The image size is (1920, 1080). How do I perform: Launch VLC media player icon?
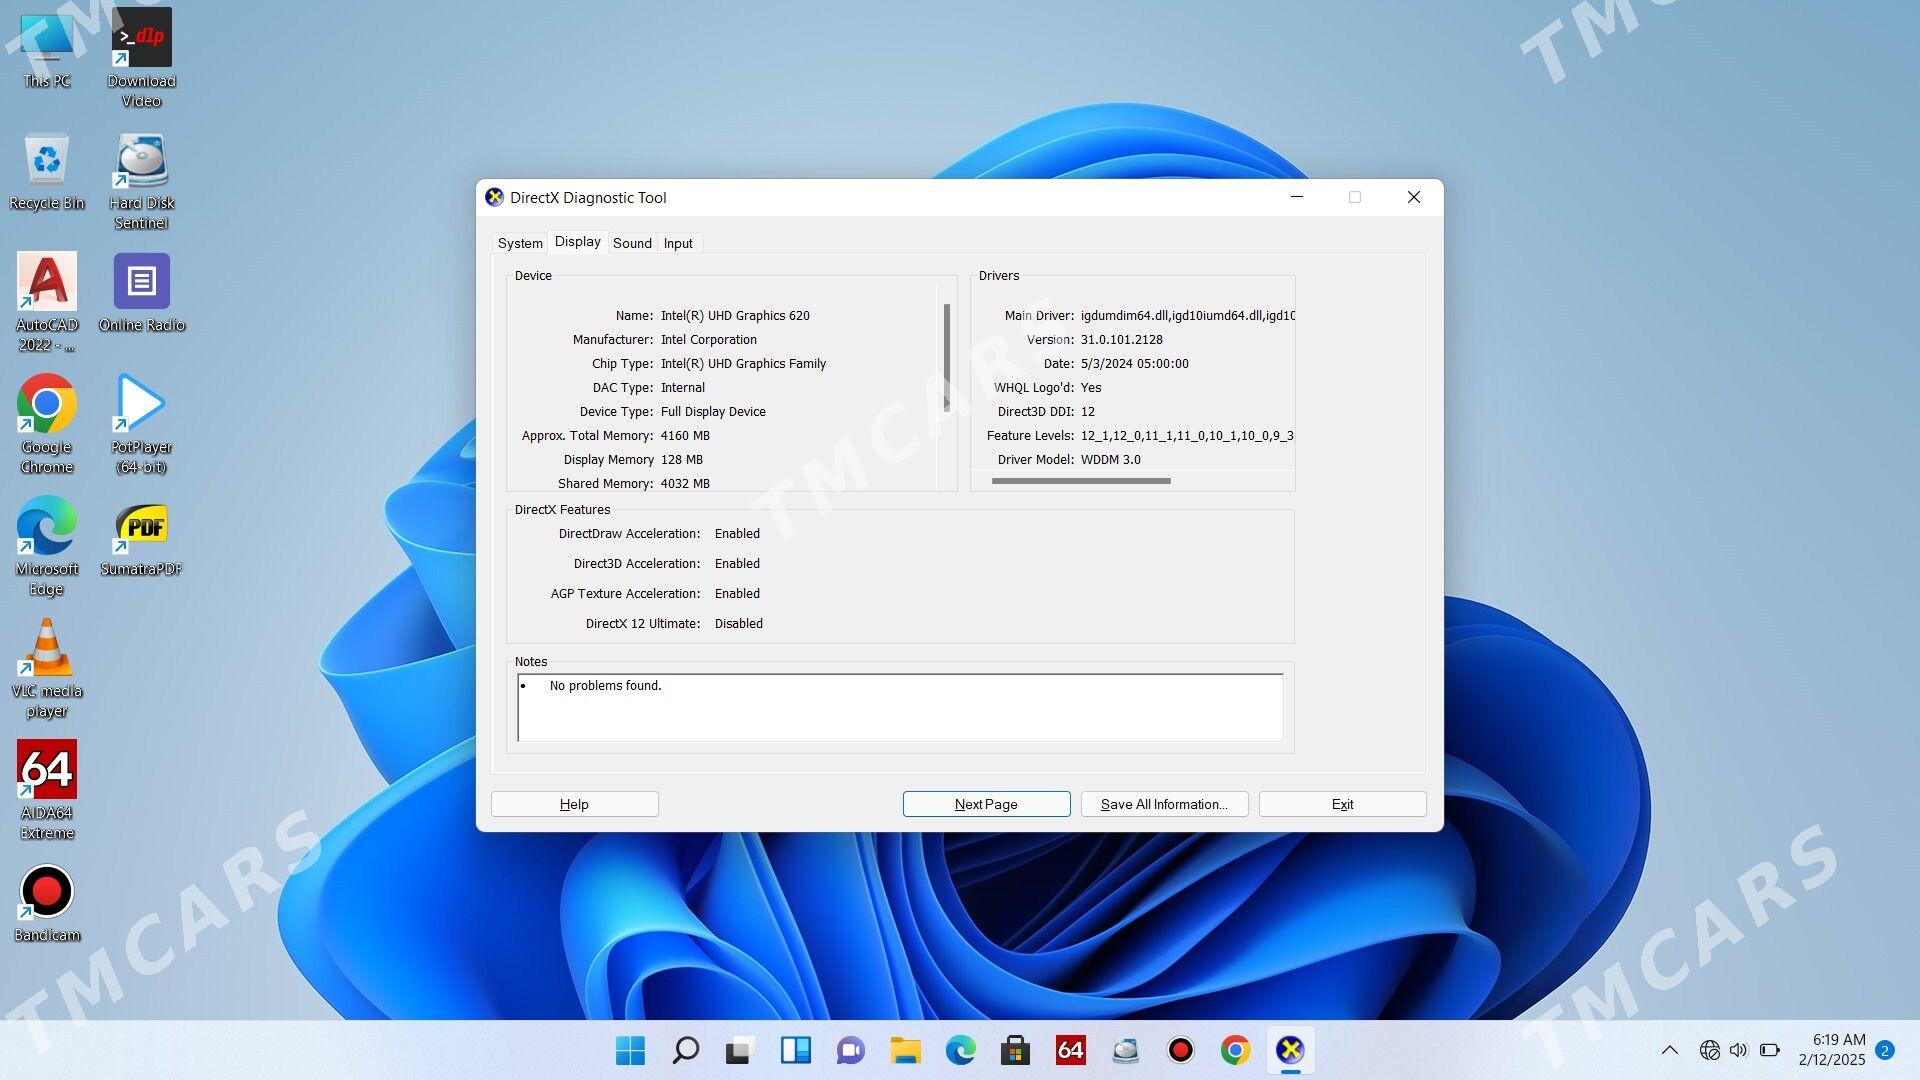[x=46, y=657]
